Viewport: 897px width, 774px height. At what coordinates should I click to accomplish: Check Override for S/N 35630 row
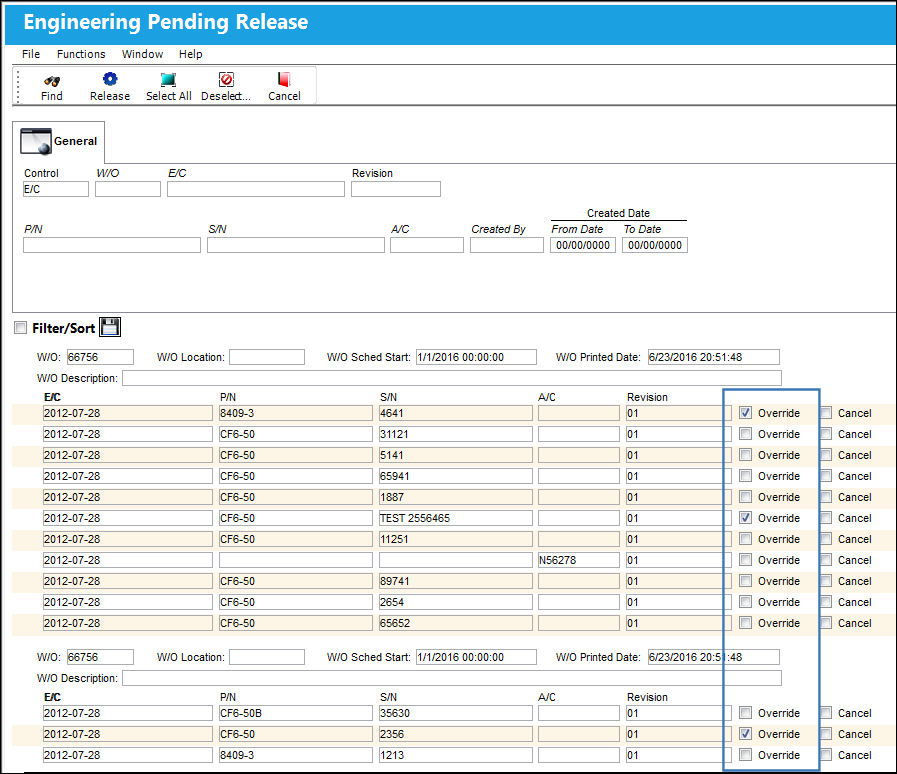tap(745, 713)
